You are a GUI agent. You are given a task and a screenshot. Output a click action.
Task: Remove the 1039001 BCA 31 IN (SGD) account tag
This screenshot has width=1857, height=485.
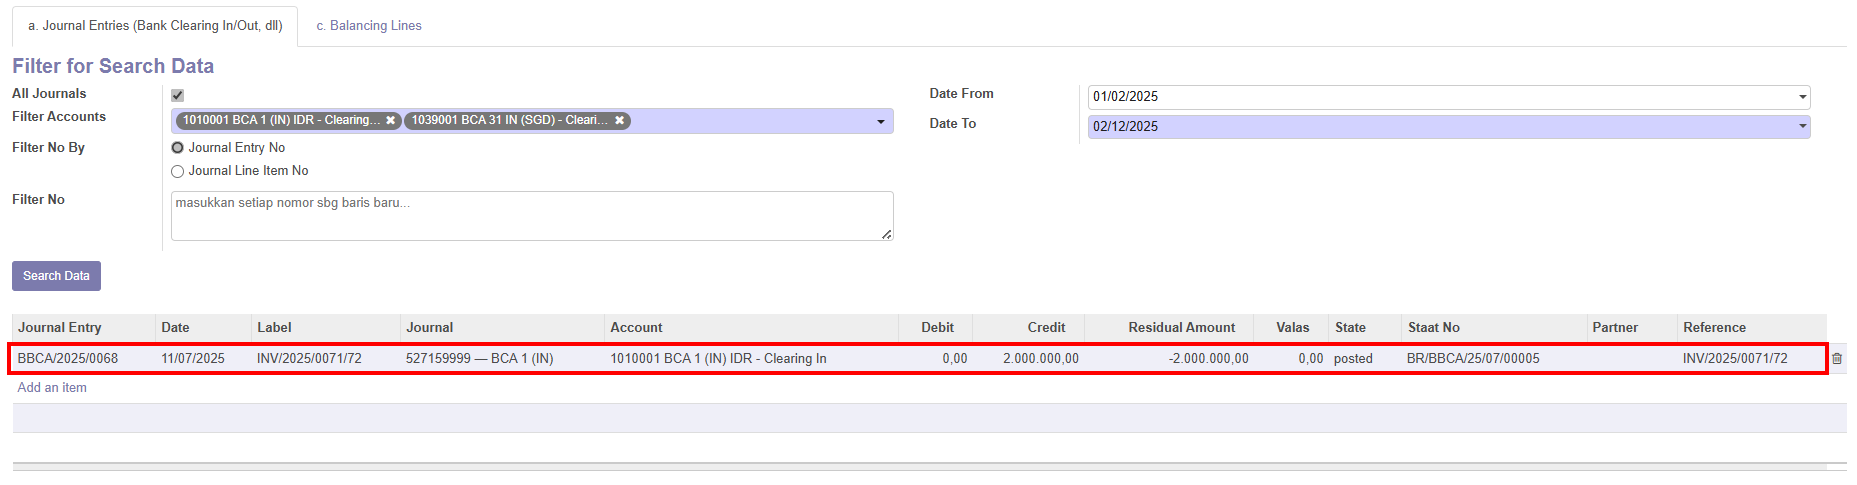coord(620,121)
